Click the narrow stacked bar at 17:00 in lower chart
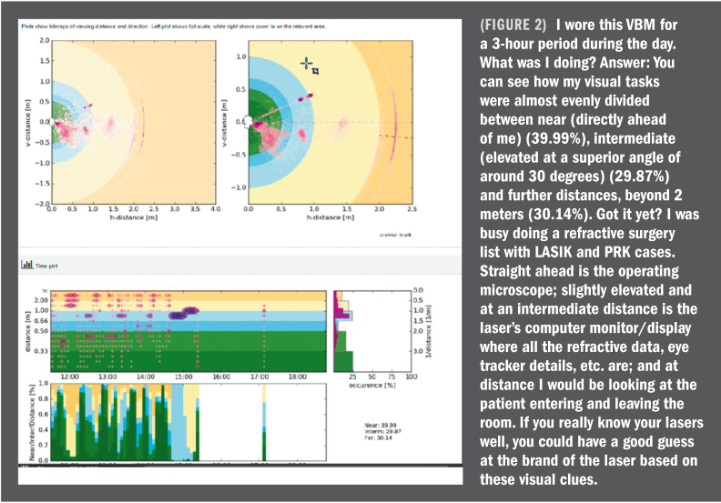721x503 pixels. (264, 422)
